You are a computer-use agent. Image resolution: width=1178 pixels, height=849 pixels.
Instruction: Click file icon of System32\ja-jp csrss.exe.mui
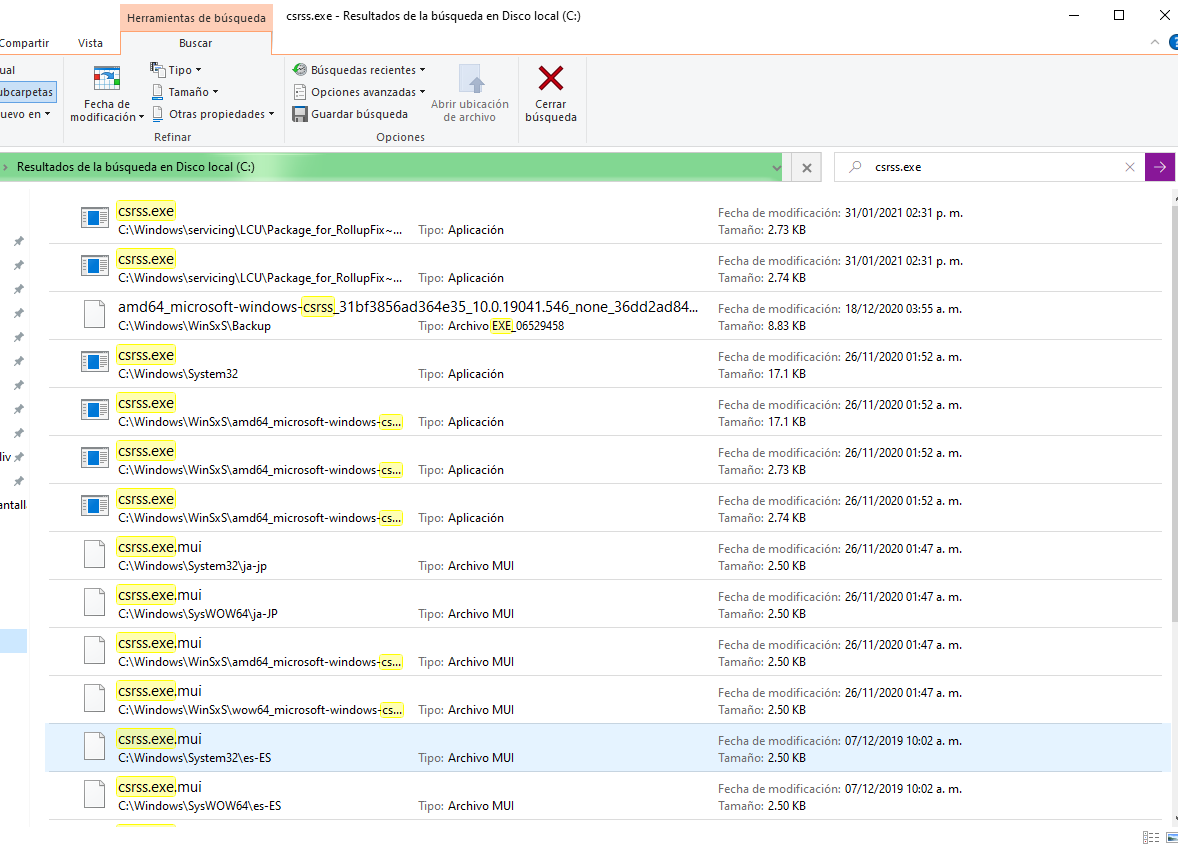click(x=95, y=554)
